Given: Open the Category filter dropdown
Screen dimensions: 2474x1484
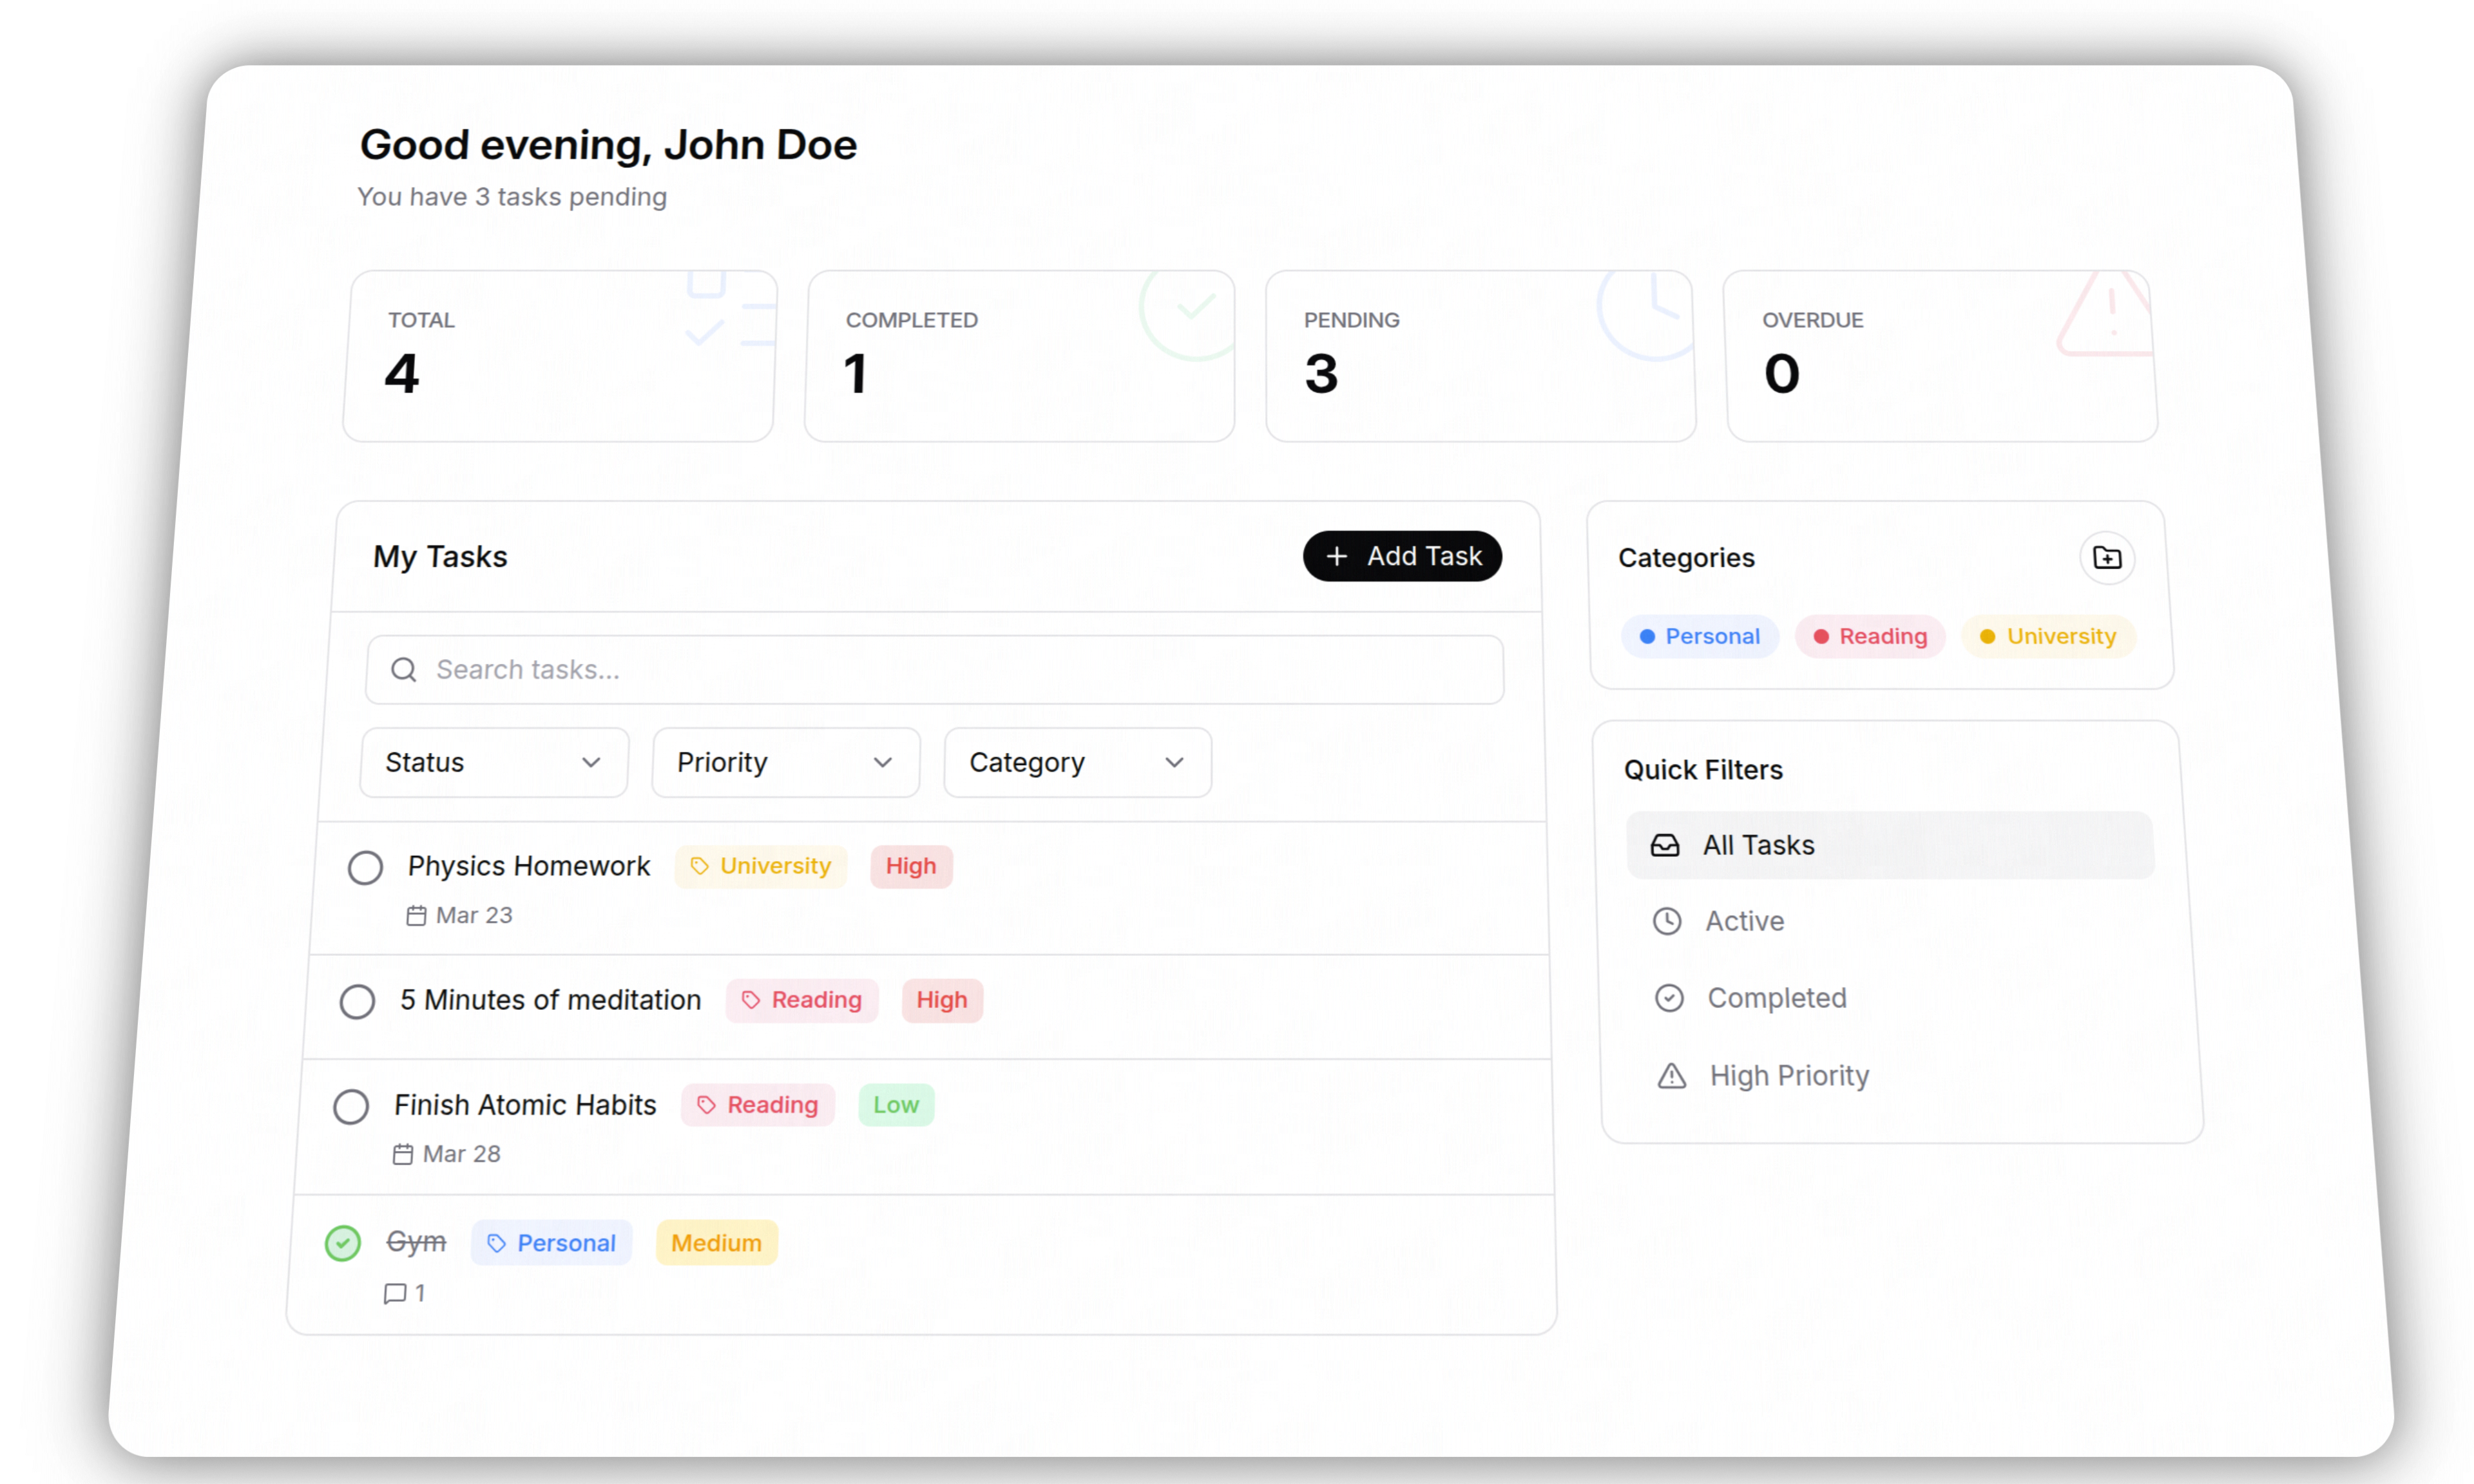Looking at the screenshot, I should [x=1077, y=763].
